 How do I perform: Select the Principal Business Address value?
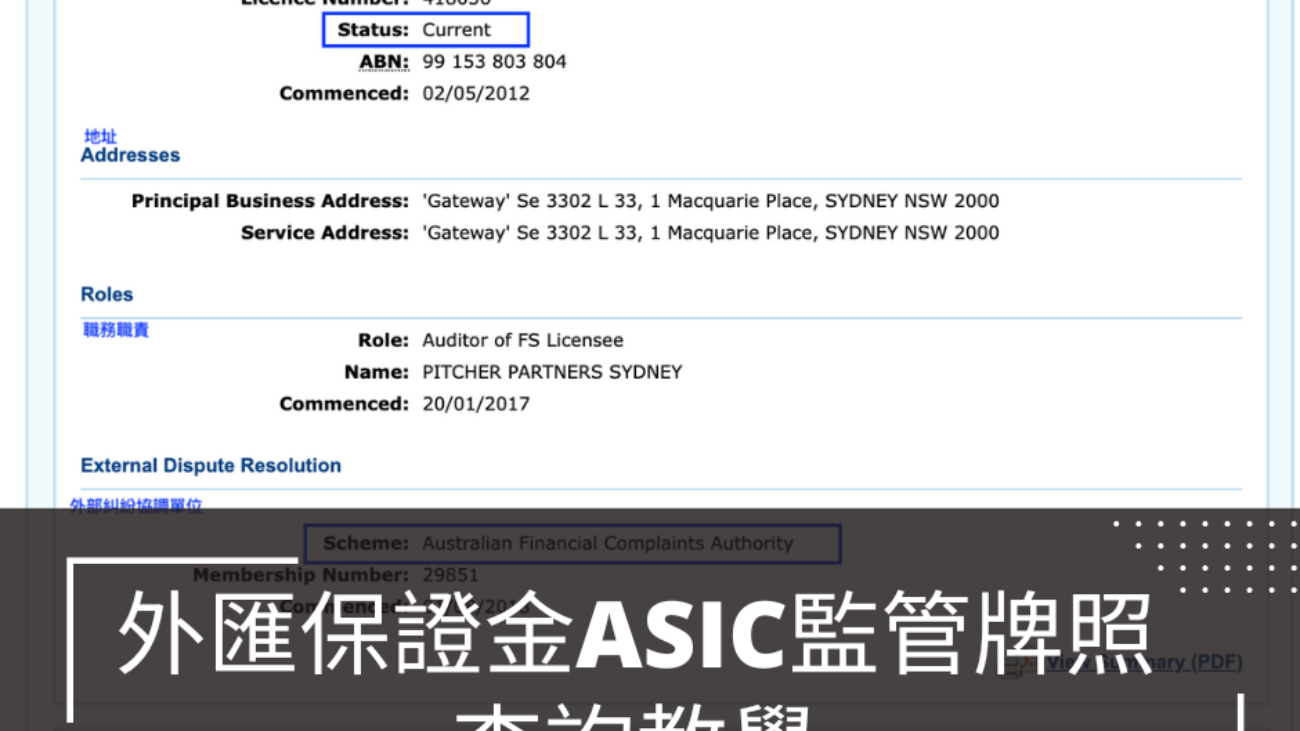[x=710, y=201]
